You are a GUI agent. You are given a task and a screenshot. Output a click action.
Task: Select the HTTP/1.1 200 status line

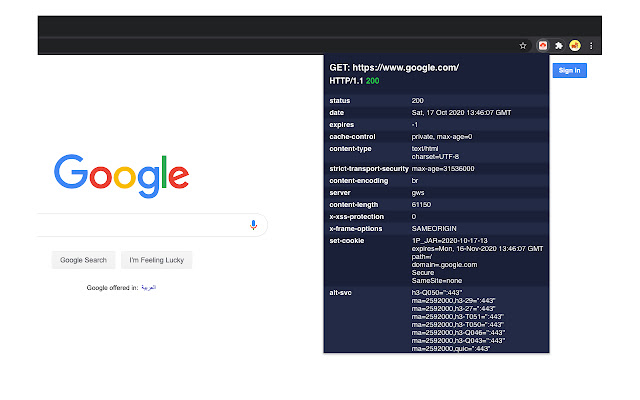point(354,81)
